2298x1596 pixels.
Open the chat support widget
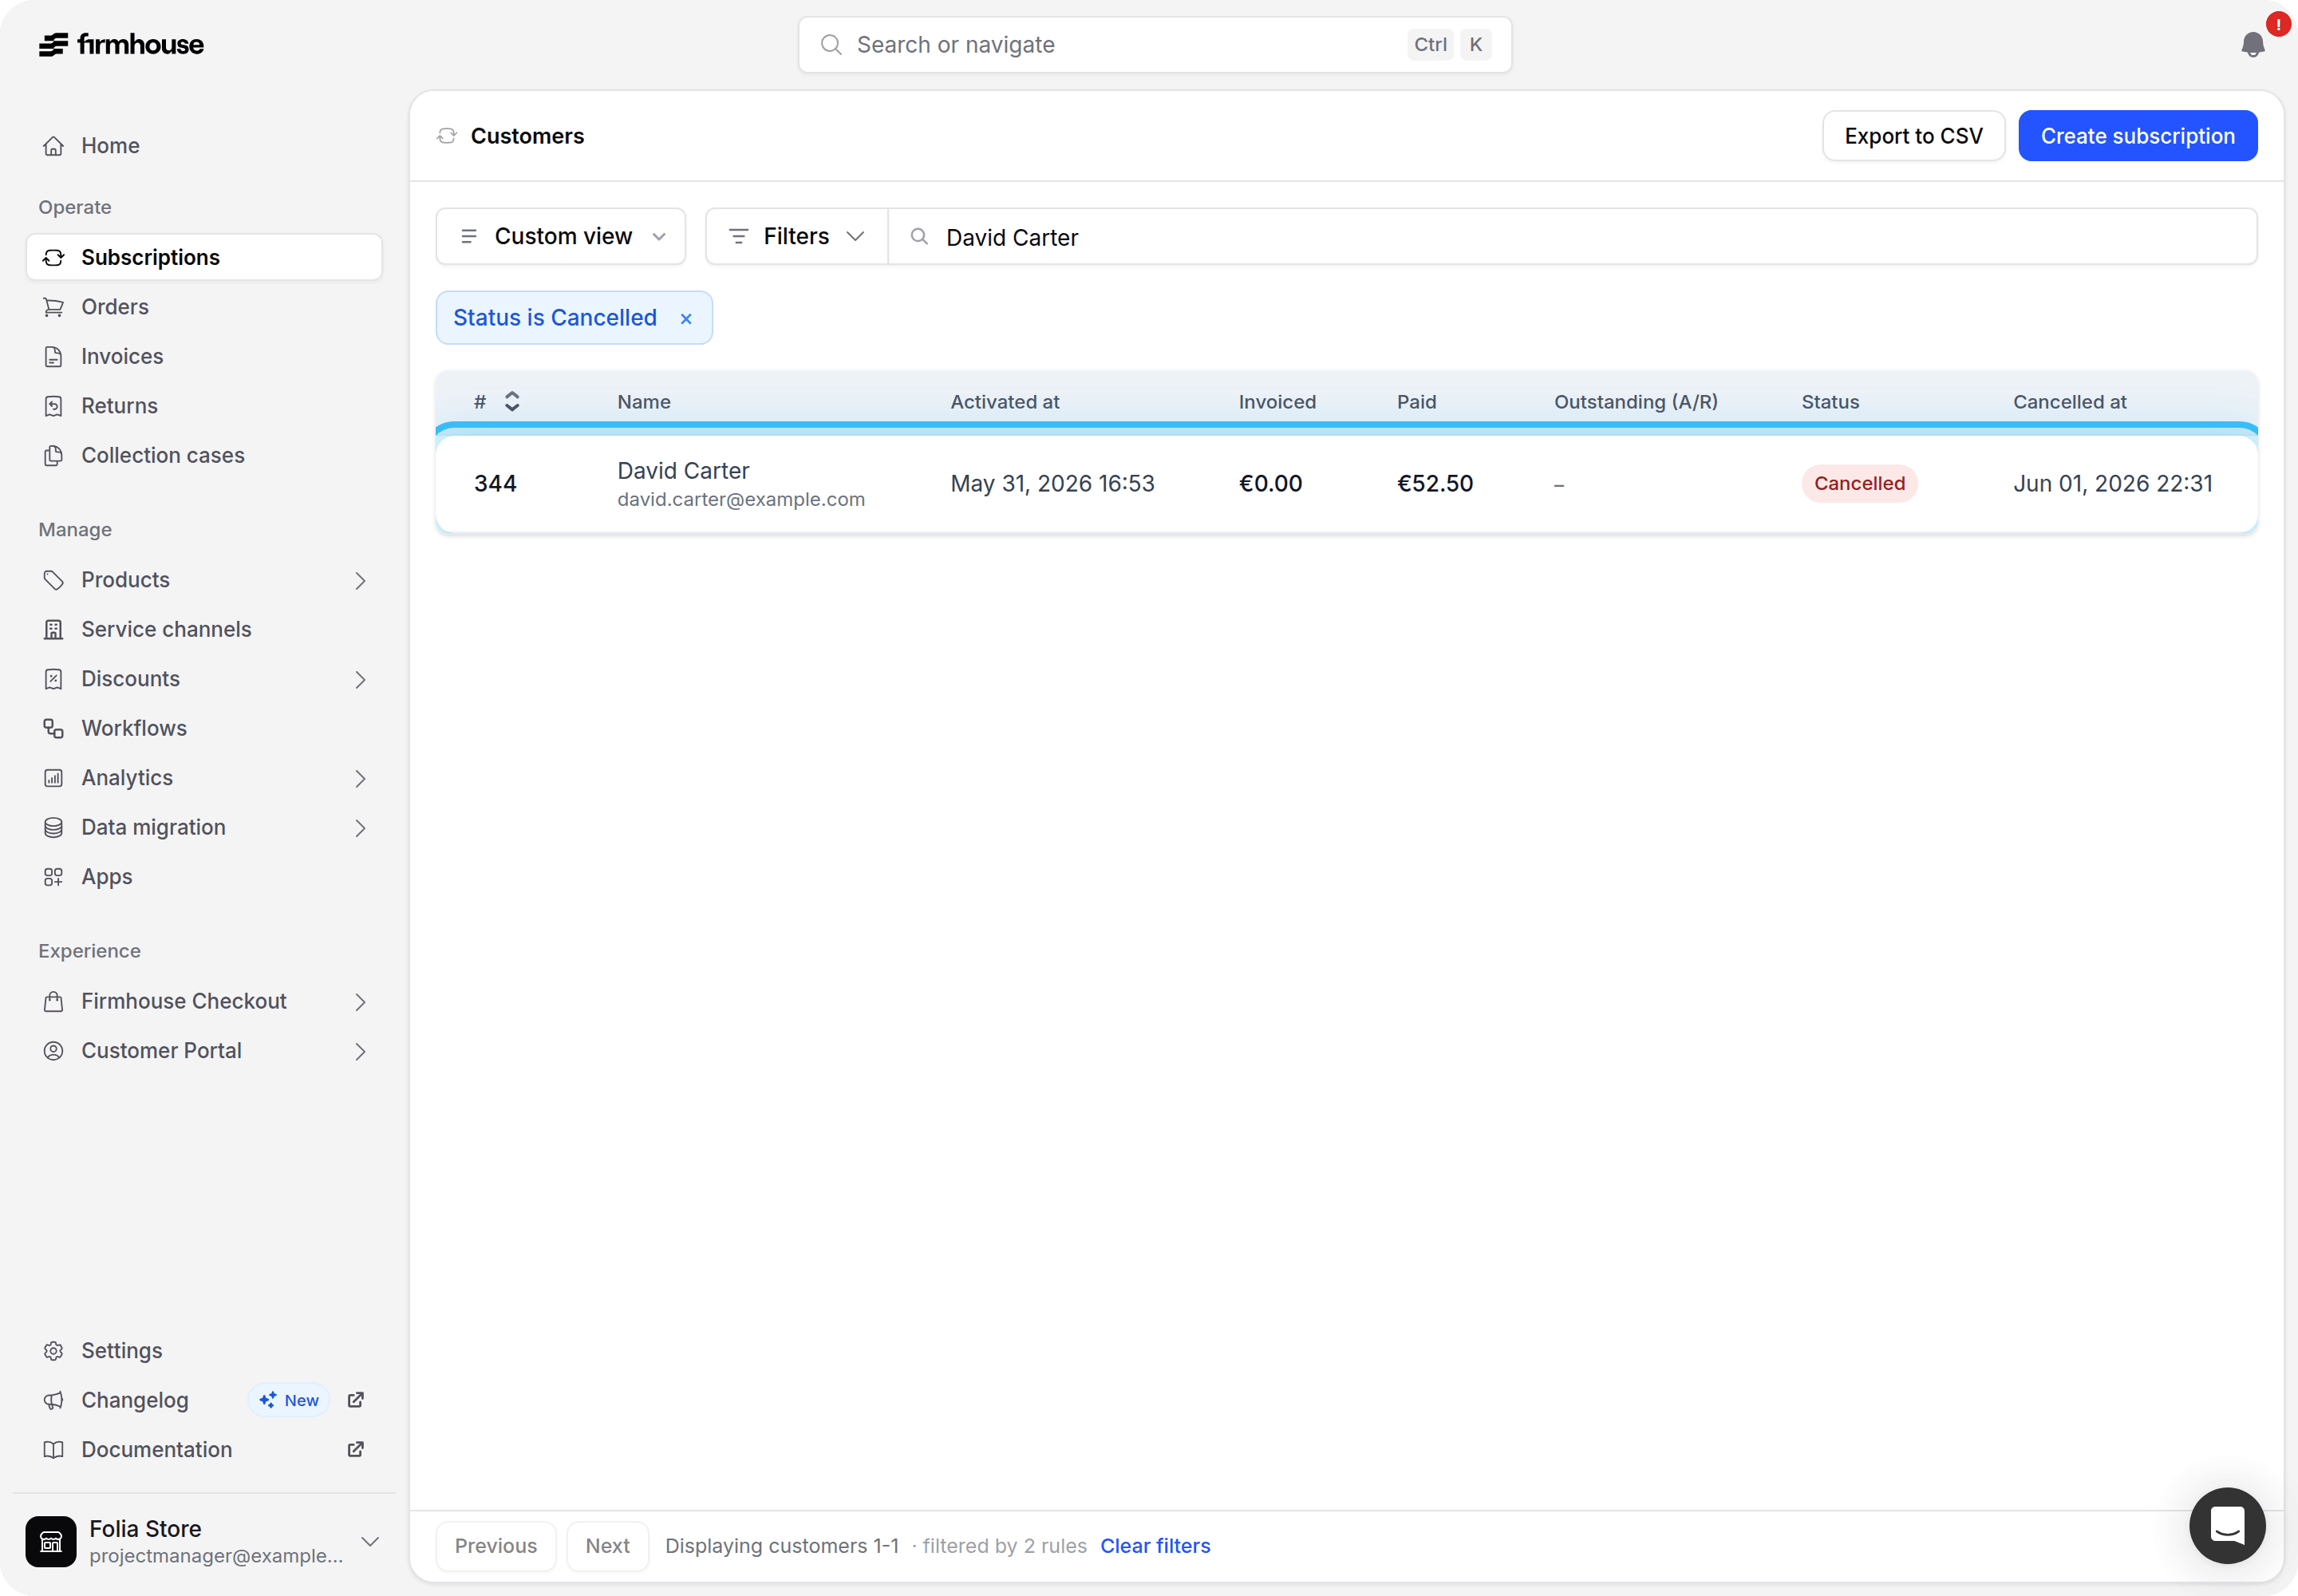tap(2227, 1525)
